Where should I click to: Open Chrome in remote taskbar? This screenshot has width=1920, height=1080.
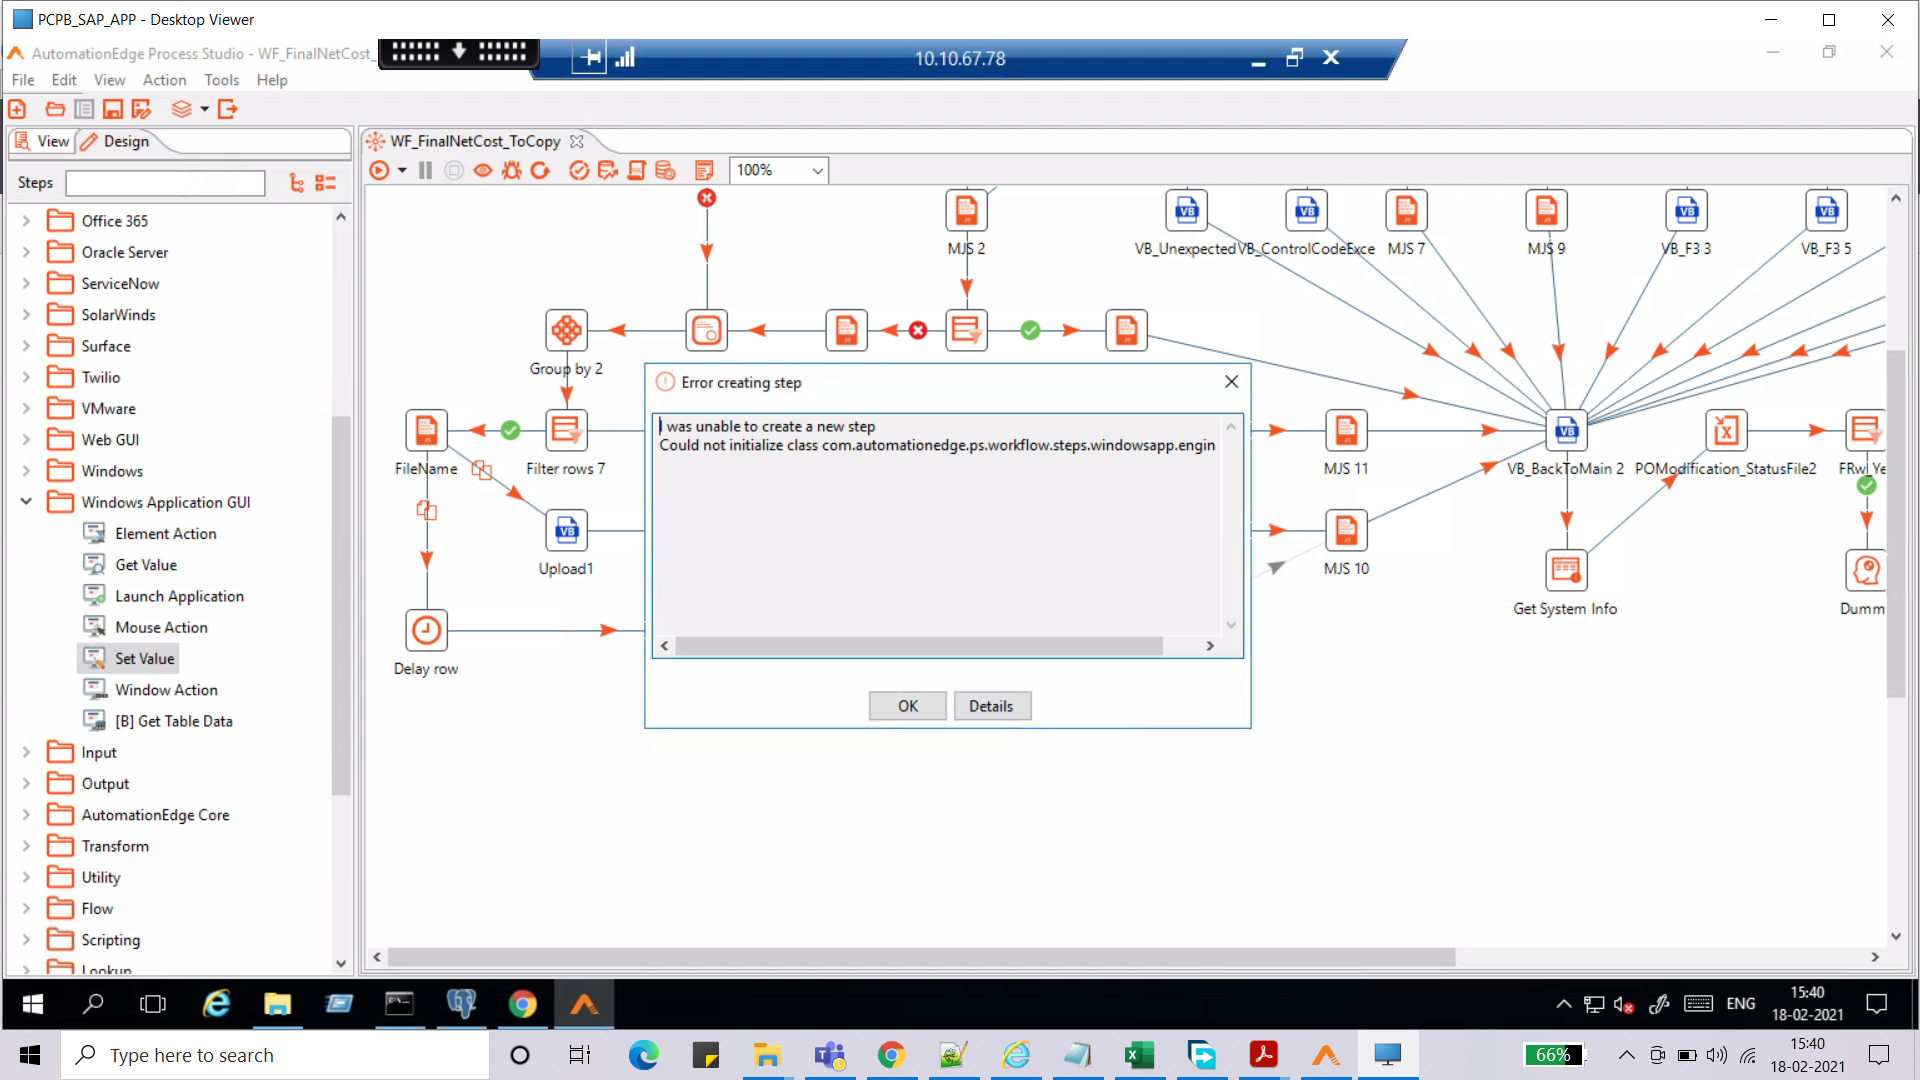pyautogui.click(x=522, y=1003)
